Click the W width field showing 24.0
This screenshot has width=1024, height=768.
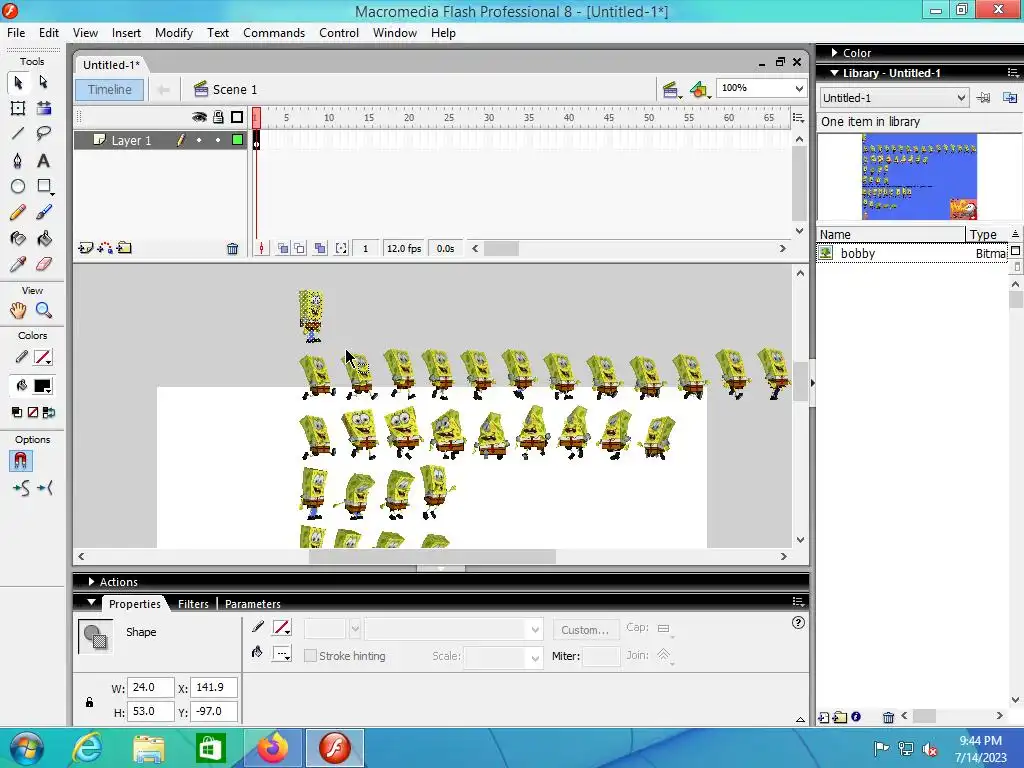pyautogui.click(x=150, y=688)
